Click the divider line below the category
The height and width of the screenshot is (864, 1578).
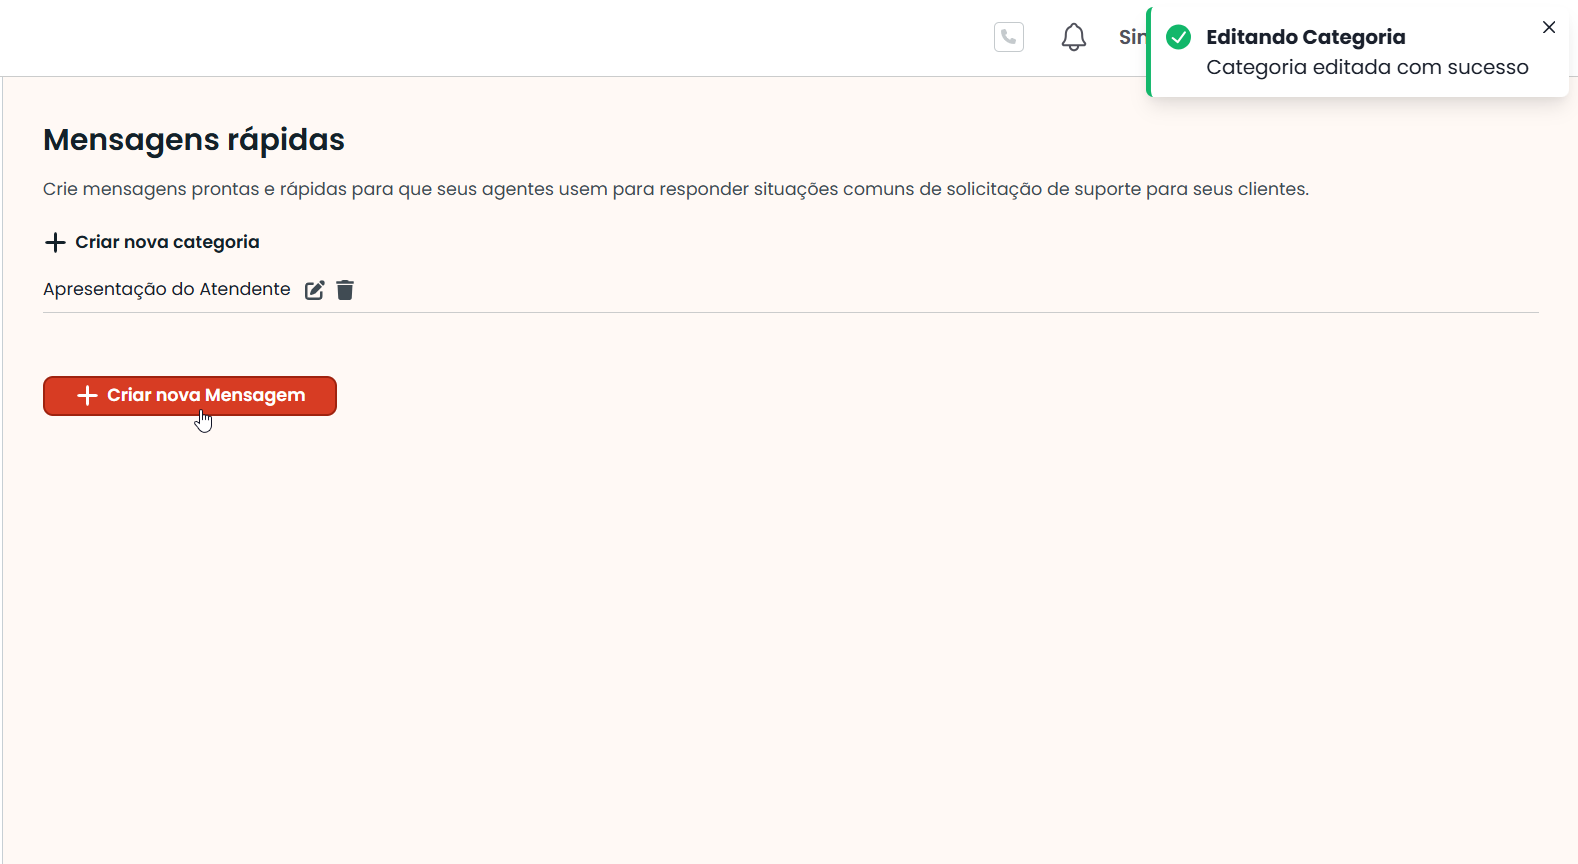(790, 313)
